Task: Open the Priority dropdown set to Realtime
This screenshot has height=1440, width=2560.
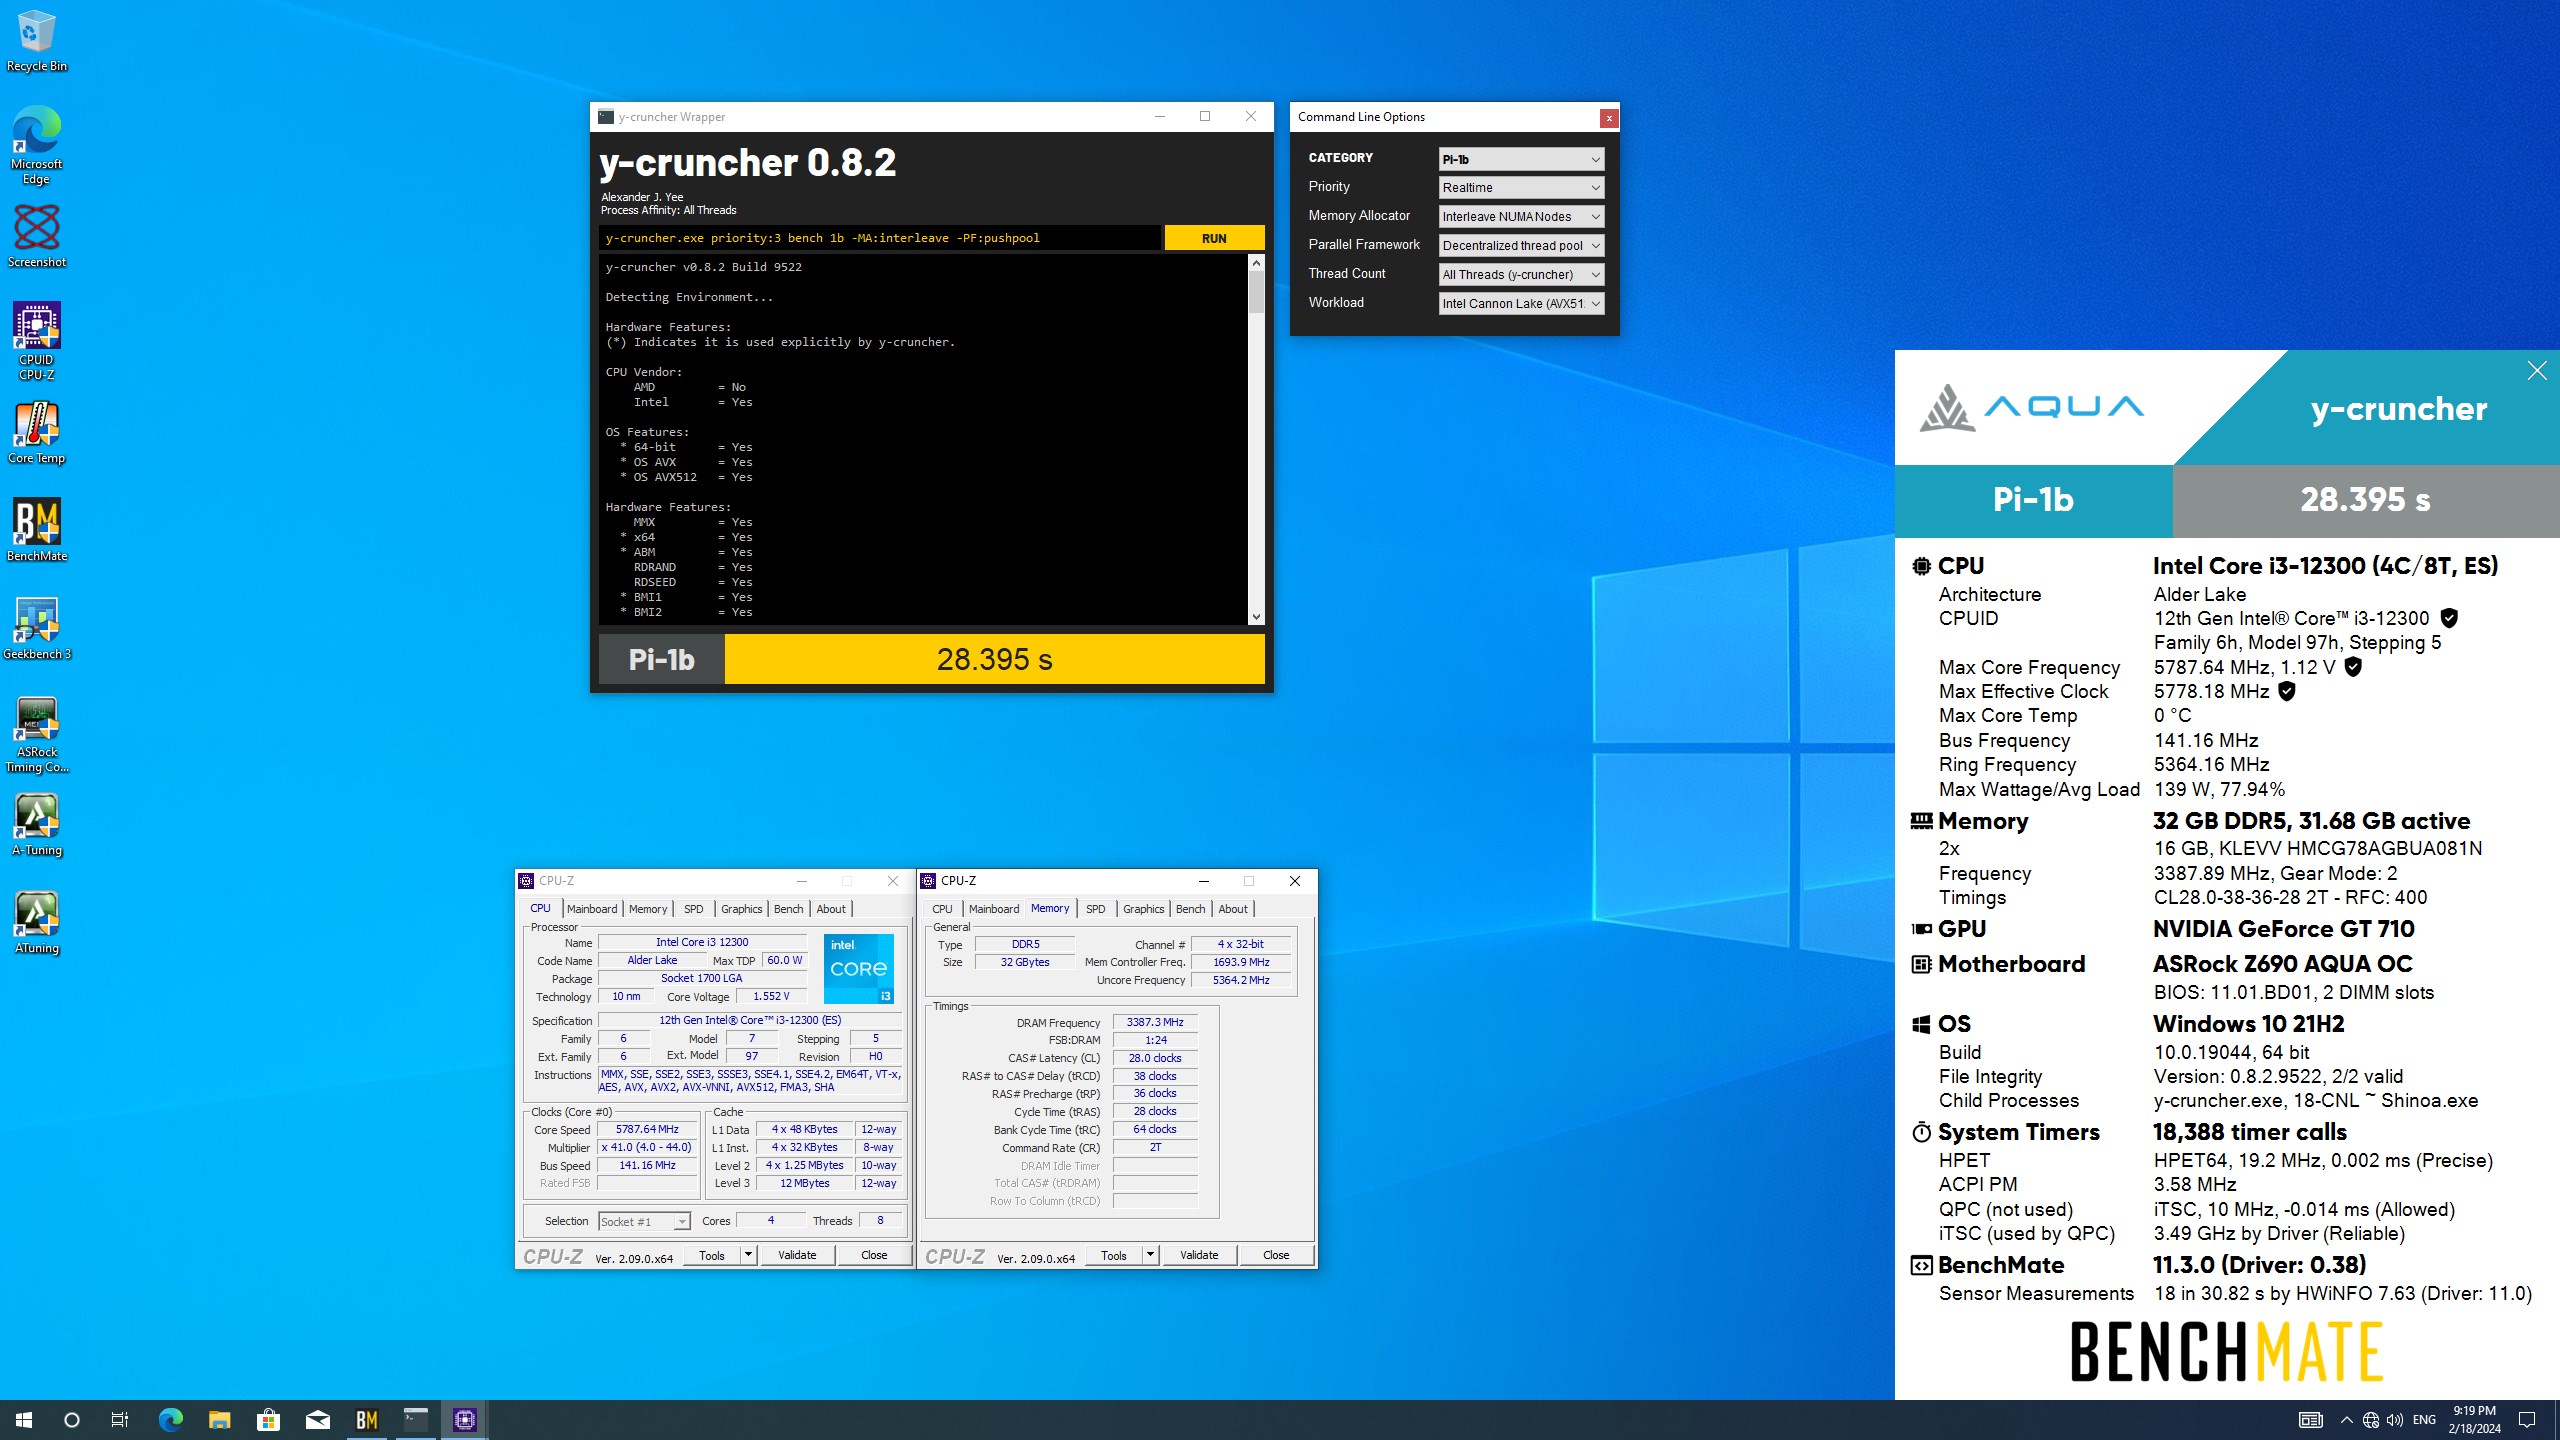Action: point(1521,188)
